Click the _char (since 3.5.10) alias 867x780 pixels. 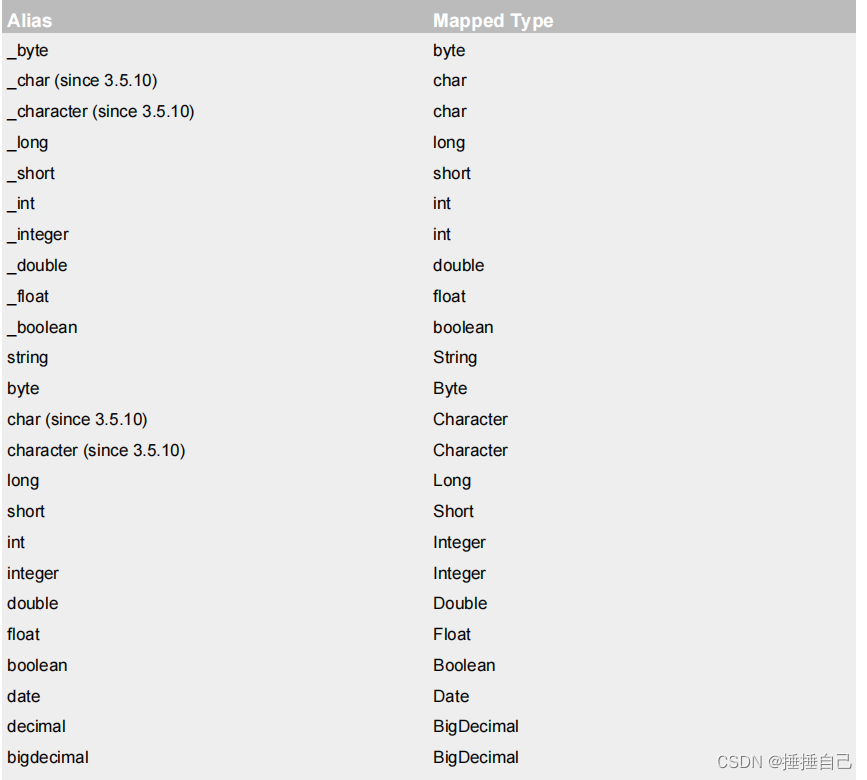click(x=82, y=80)
